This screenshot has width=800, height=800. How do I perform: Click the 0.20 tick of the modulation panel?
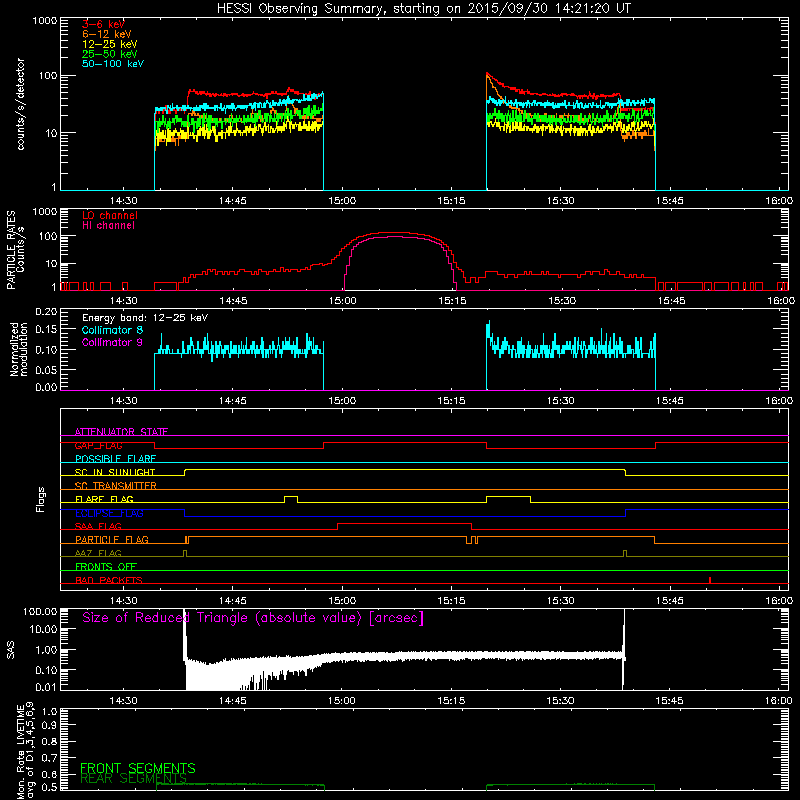(x=46, y=312)
